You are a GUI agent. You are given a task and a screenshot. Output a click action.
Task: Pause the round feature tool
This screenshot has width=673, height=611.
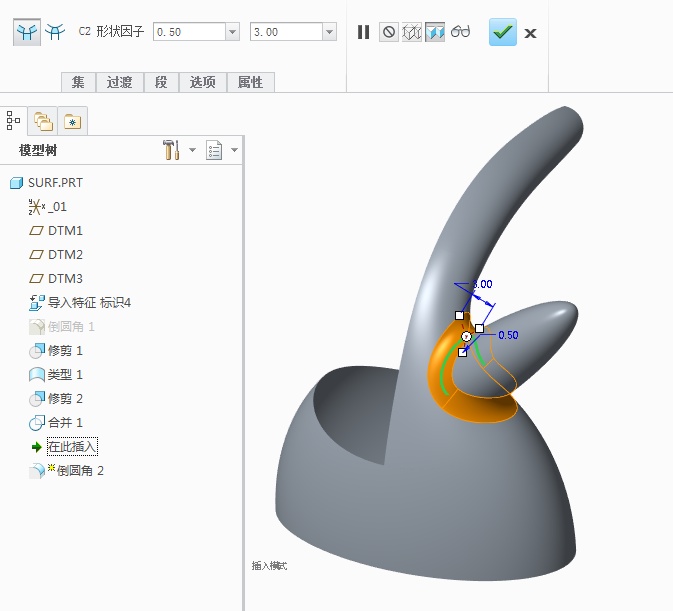click(363, 32)
